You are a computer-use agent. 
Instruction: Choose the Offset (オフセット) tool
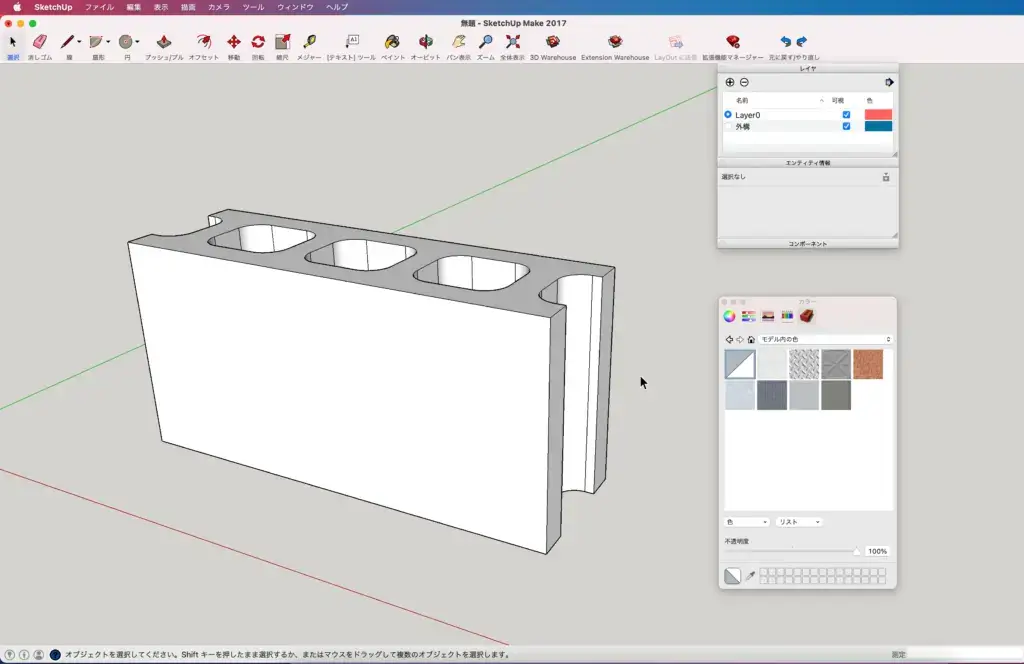[204, 42]
